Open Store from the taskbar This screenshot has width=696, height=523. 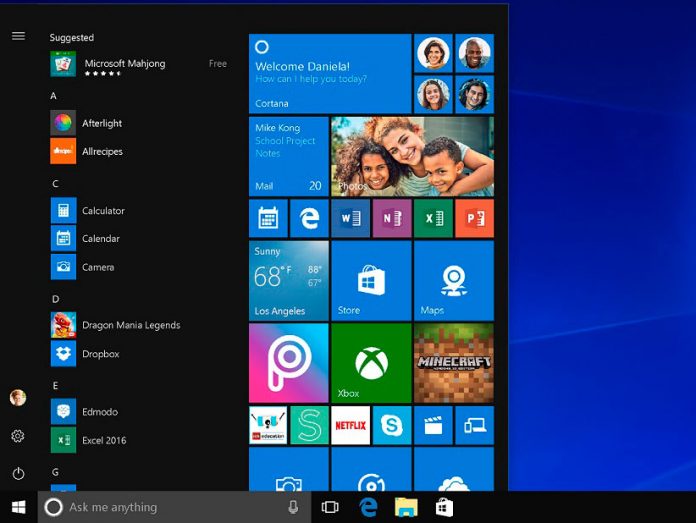(444, 507)
